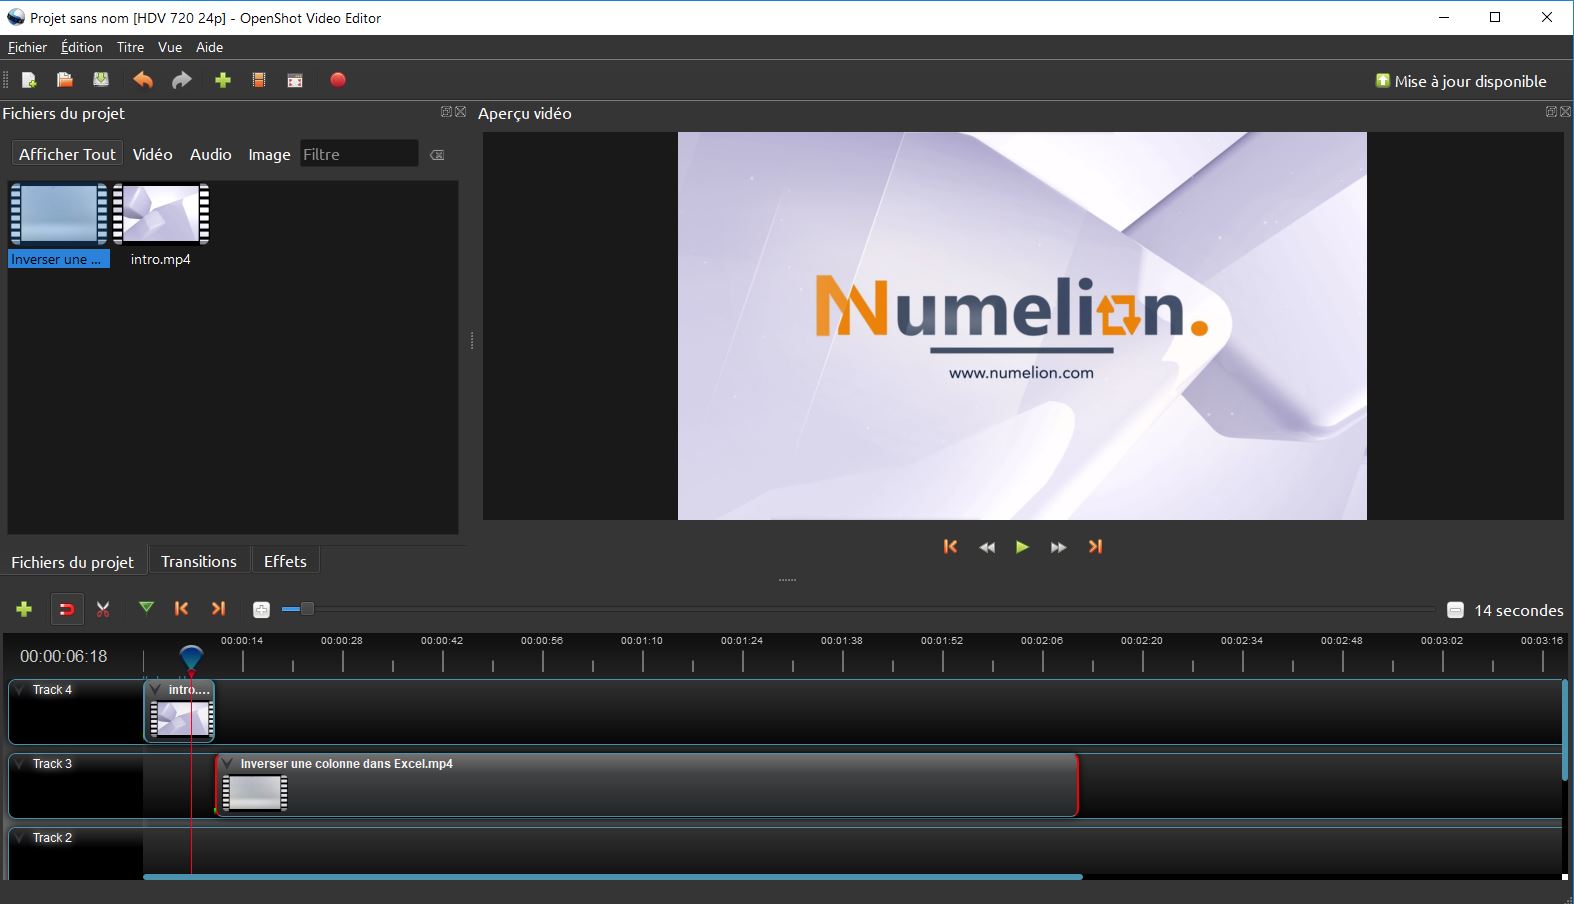
Task: Create a new project via toolbar icon
Action: tap(29, 81)
